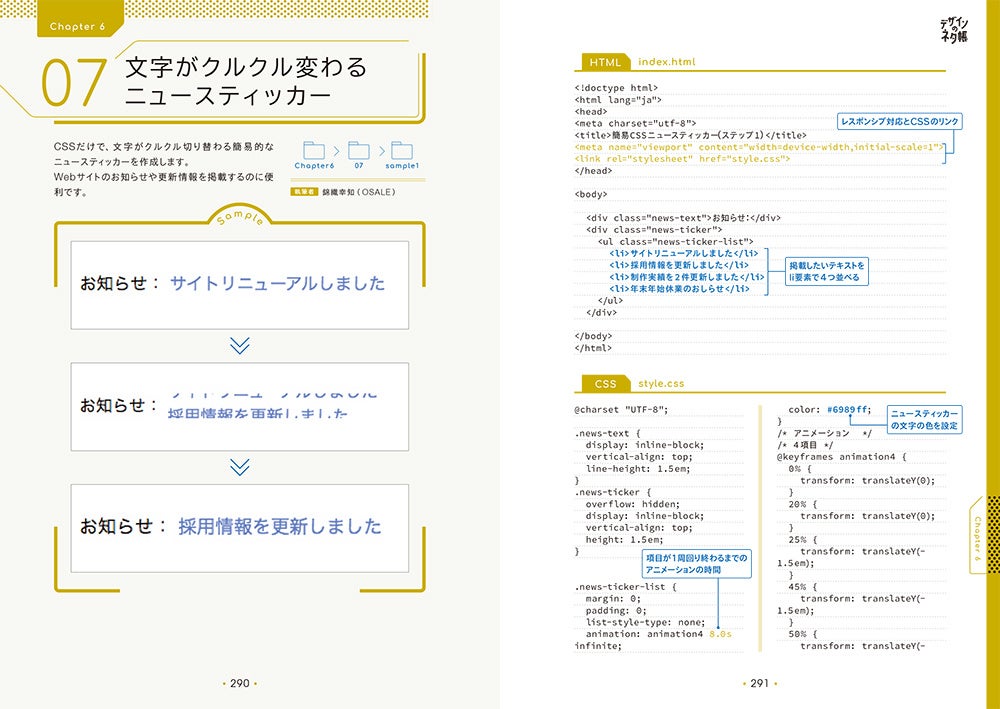Viewport: 1000px width, 709px height.
Task: Click the ul class="news-ticker-list" line
Action: pyautogui.click(x=676, y=242)
